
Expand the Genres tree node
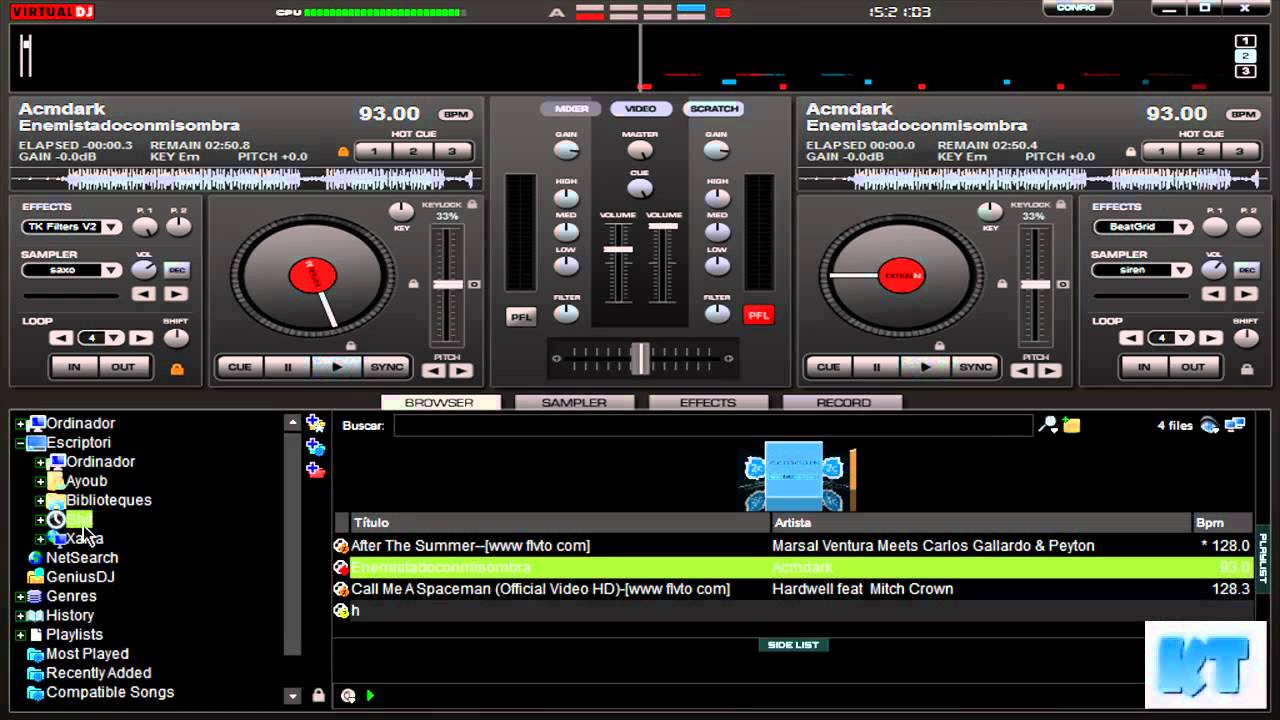click(x=20, y=596)
